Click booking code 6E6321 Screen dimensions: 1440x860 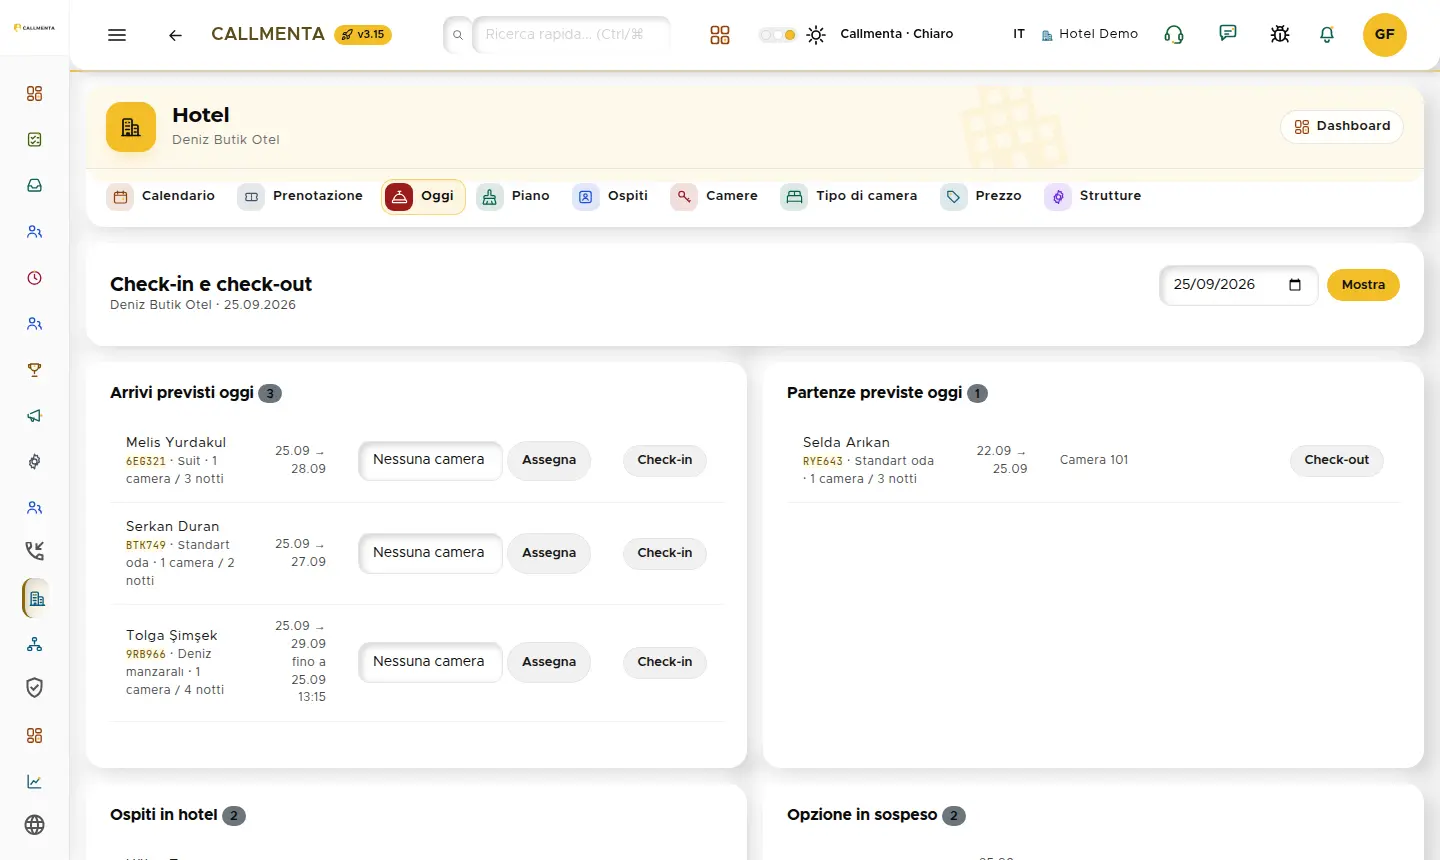coord(146,462)
